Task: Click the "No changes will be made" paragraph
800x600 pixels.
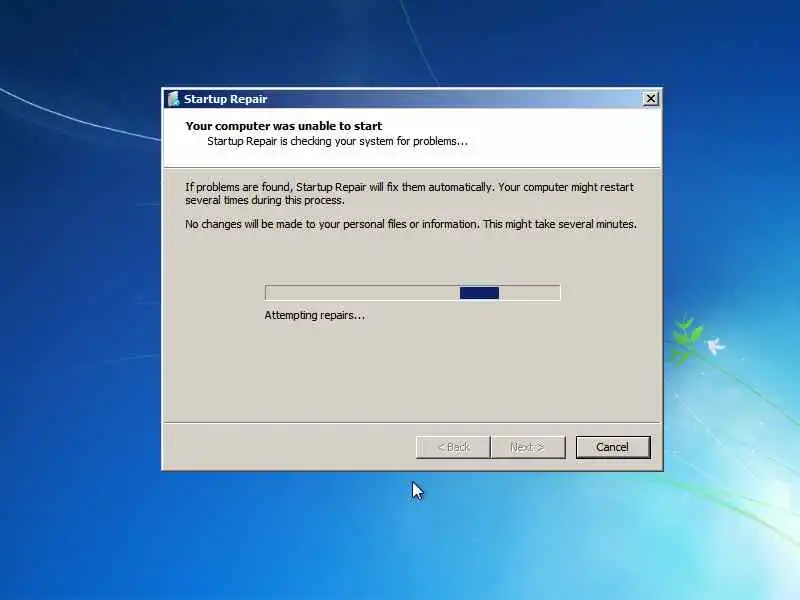Action: (x=411, y=224)
